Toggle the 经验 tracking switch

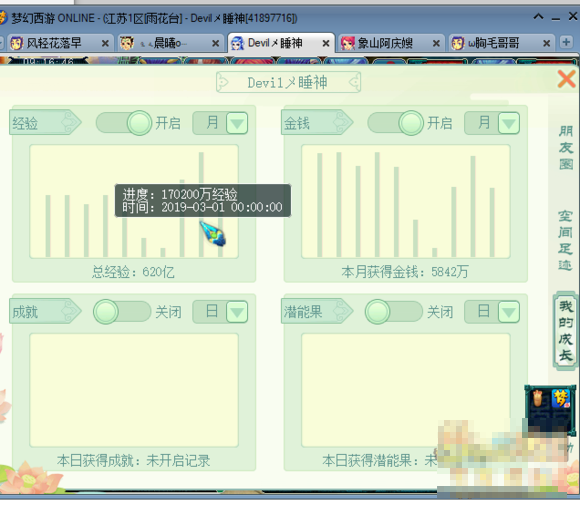(124, 123)
